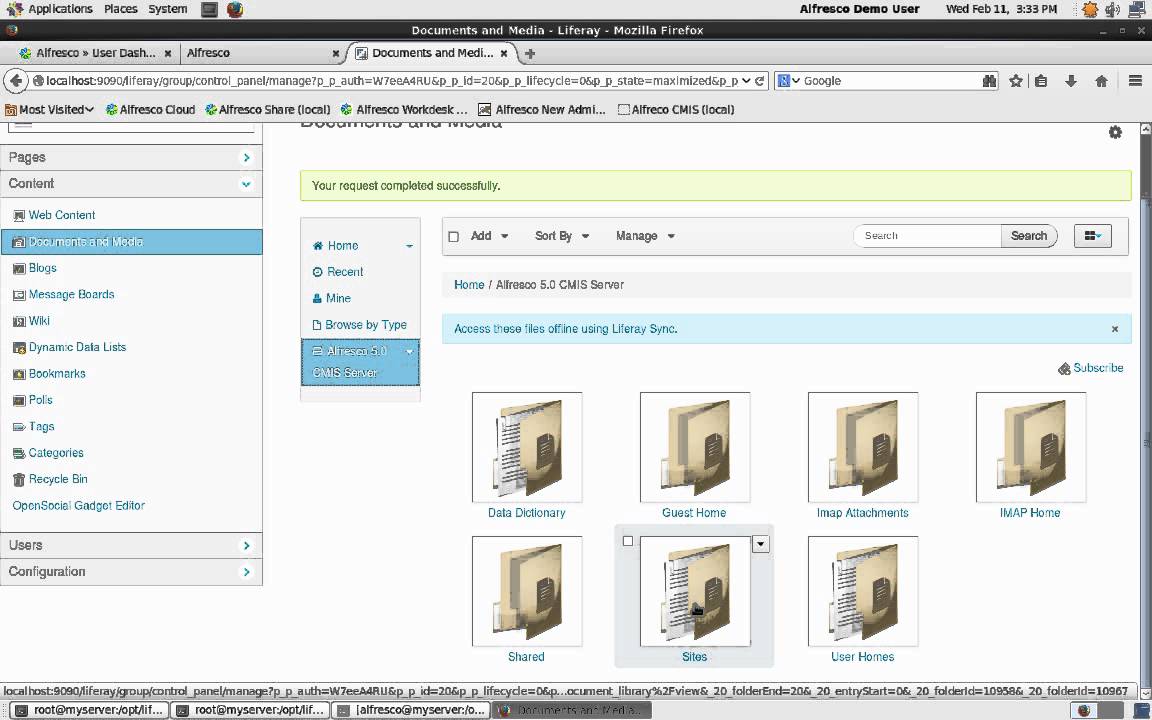This screenshot has width=1152, height=720.
Task: Check the Sites folder checkbox
Action: (627, 541)
